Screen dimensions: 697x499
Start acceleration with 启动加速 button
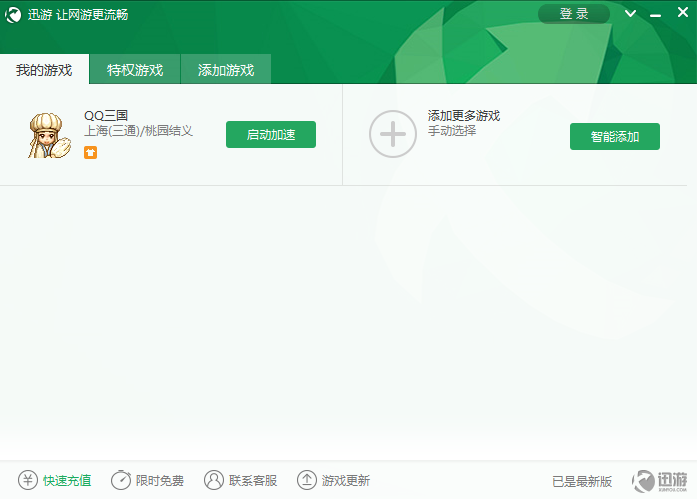click(271, 134)
